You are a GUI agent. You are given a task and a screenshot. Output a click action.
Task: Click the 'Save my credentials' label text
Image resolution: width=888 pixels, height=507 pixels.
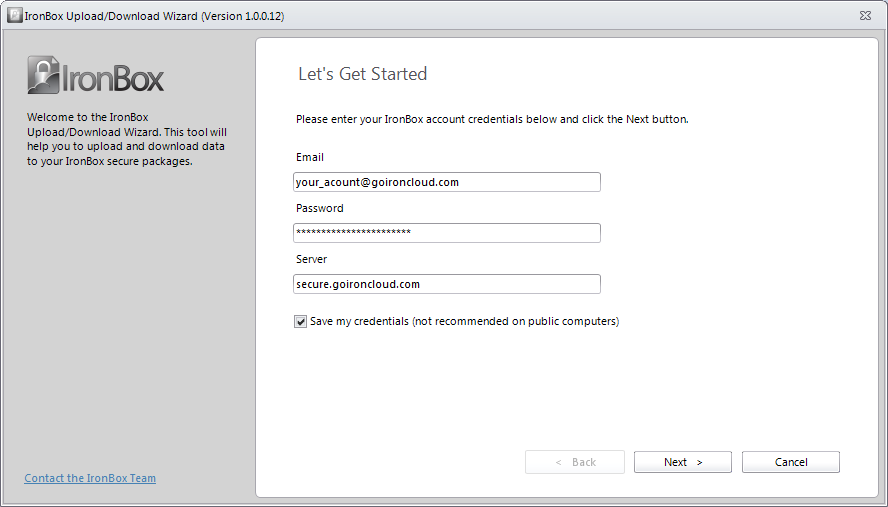pyautogui.click(x=464, y=322)
